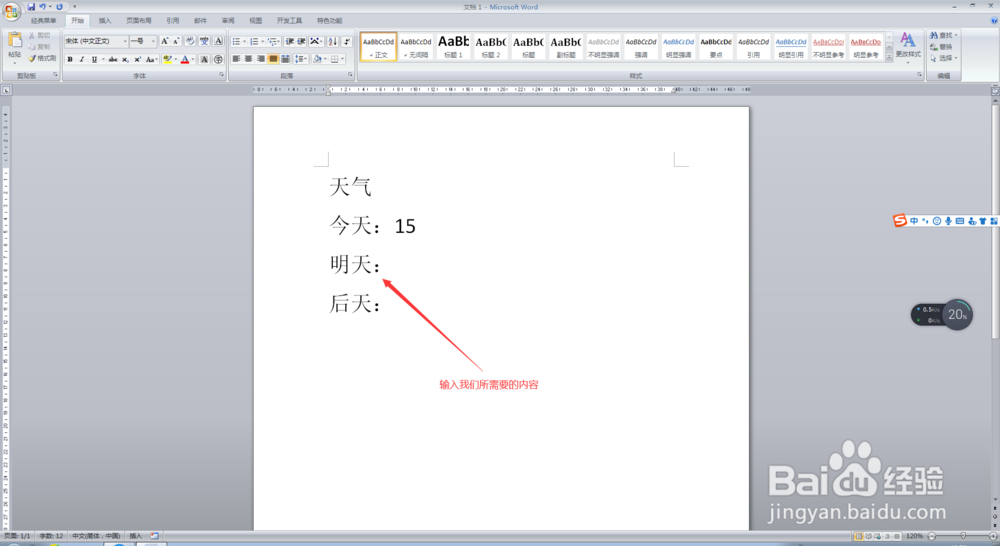Viewport: 1000px width, 546px height.
Task: Switch to the 视图 tab
Action: click(255, 20)
